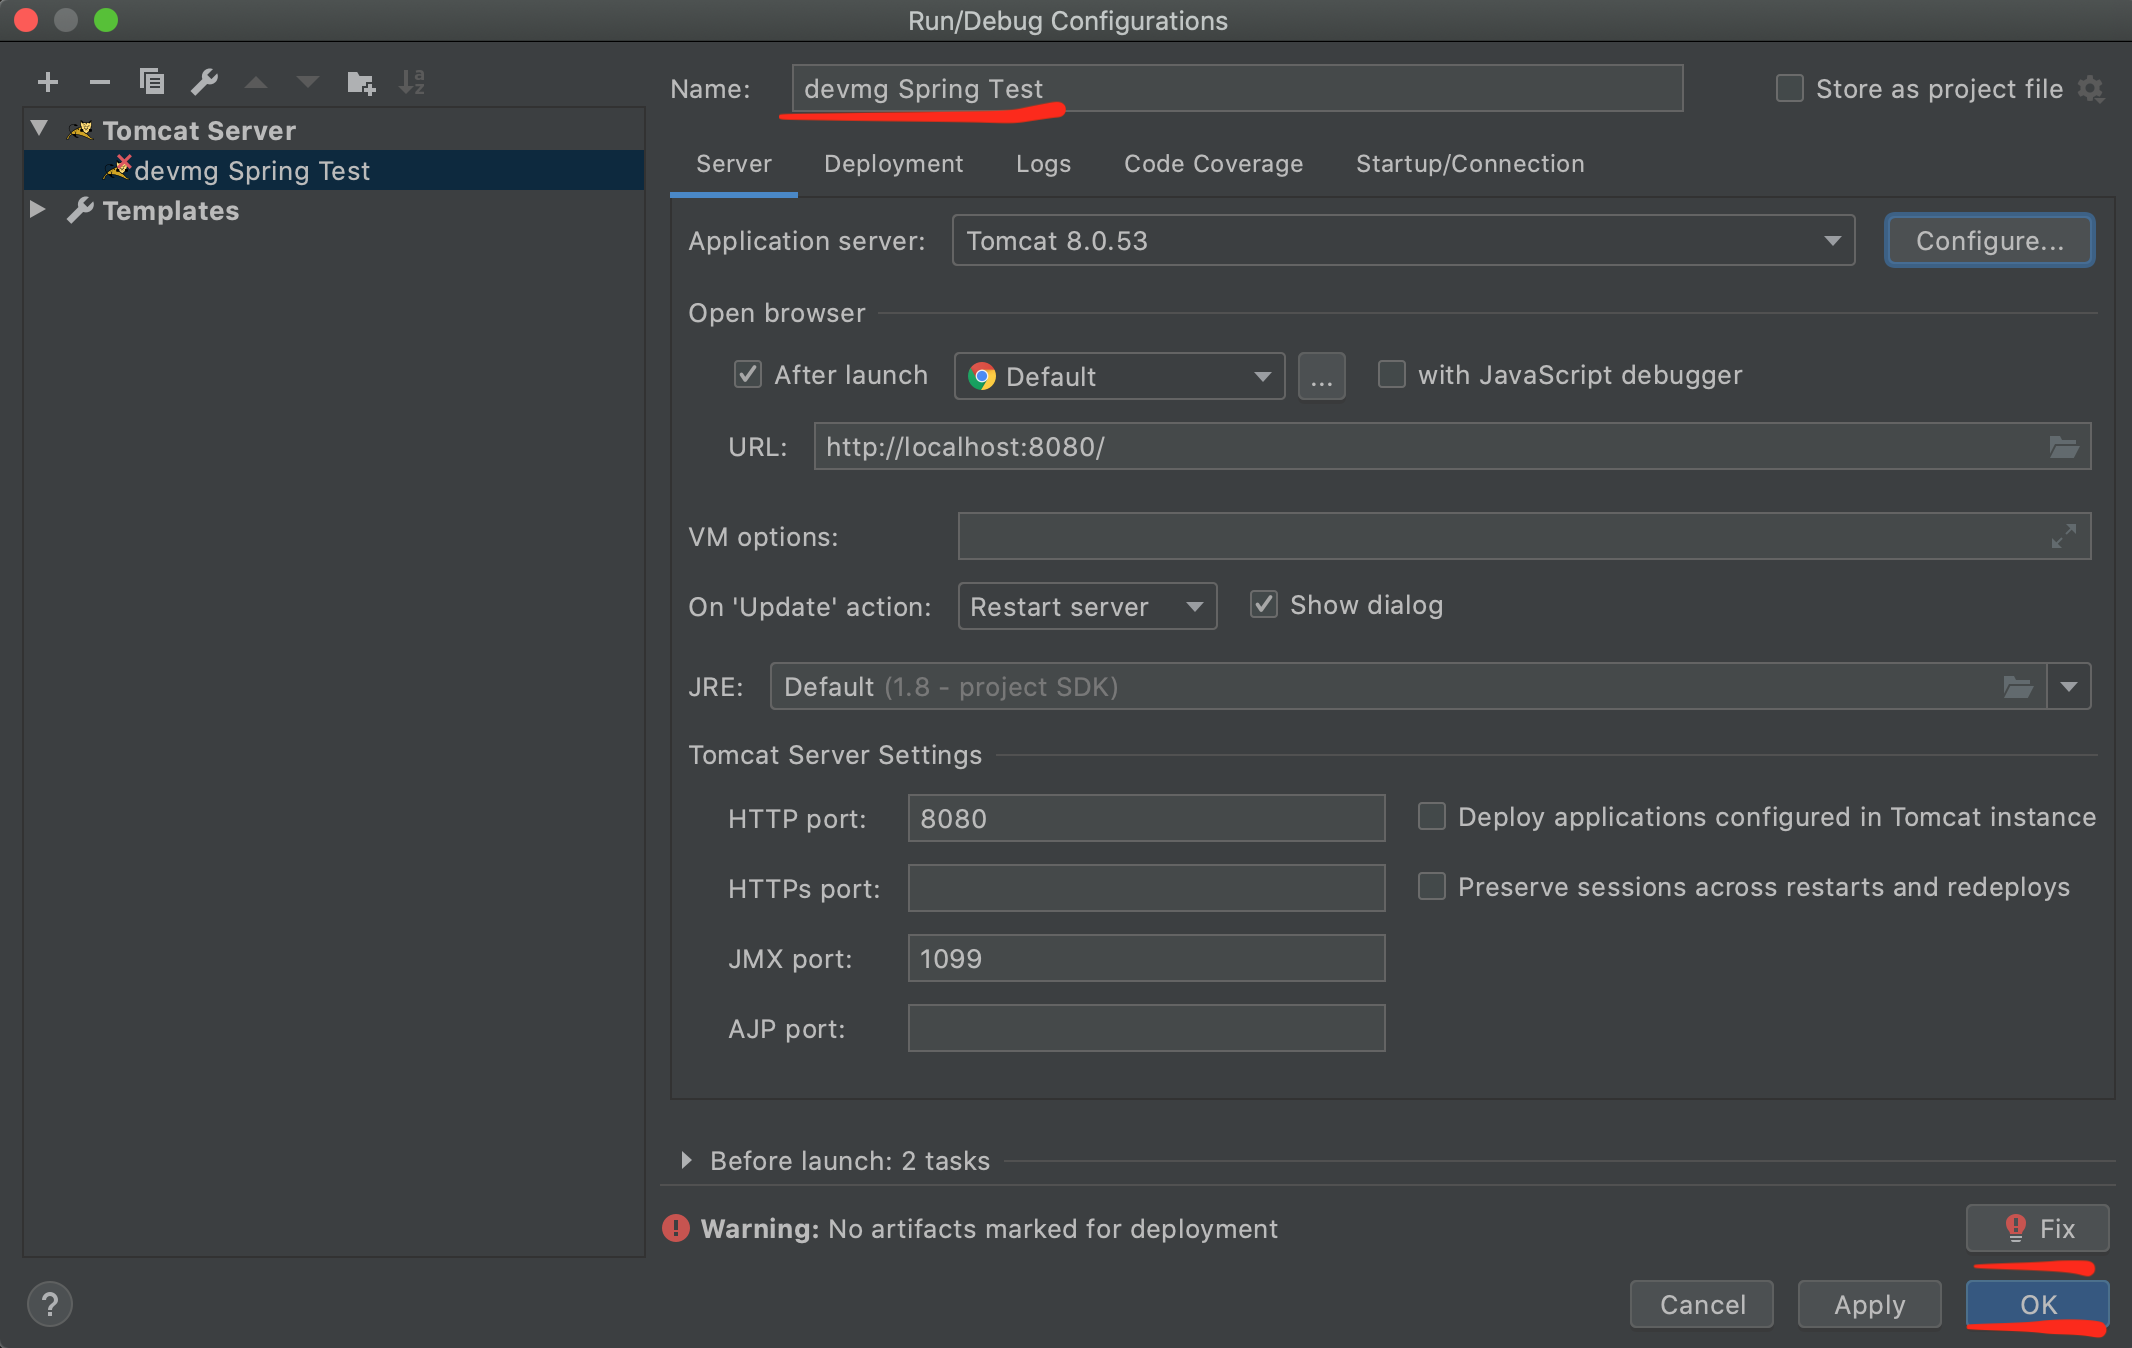The image size is (2132, 1348).
Task: Click the Create New Folder icon
Action: click(x=360, y=82)
